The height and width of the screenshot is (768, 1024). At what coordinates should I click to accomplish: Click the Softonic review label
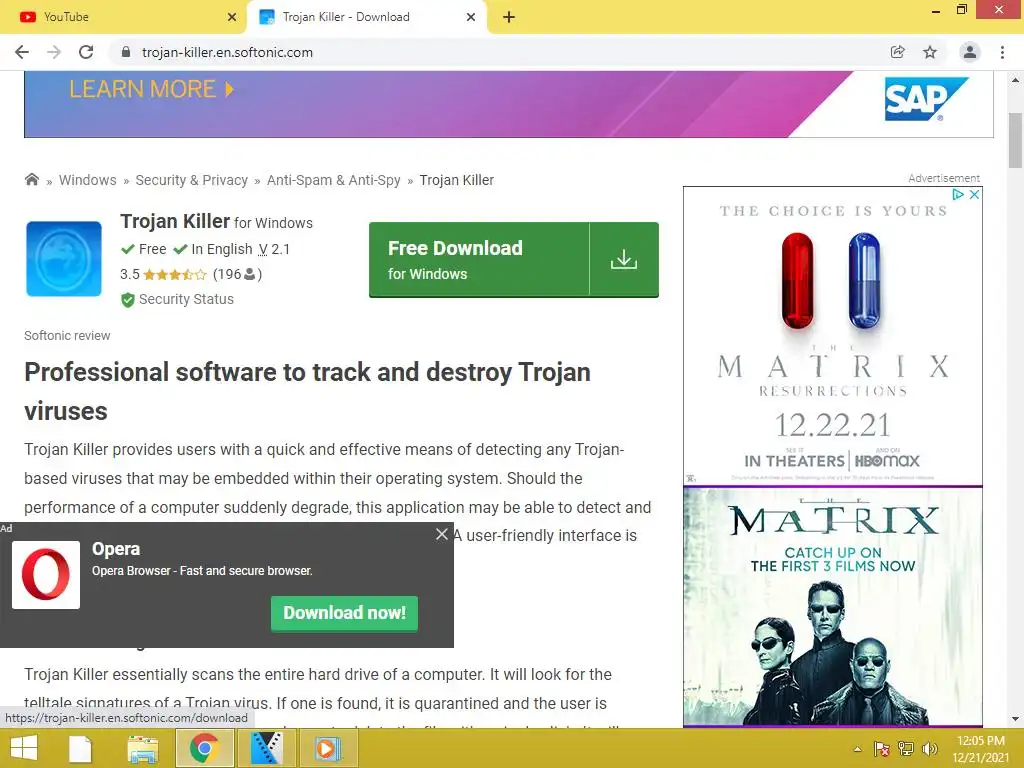click(67, 336)
